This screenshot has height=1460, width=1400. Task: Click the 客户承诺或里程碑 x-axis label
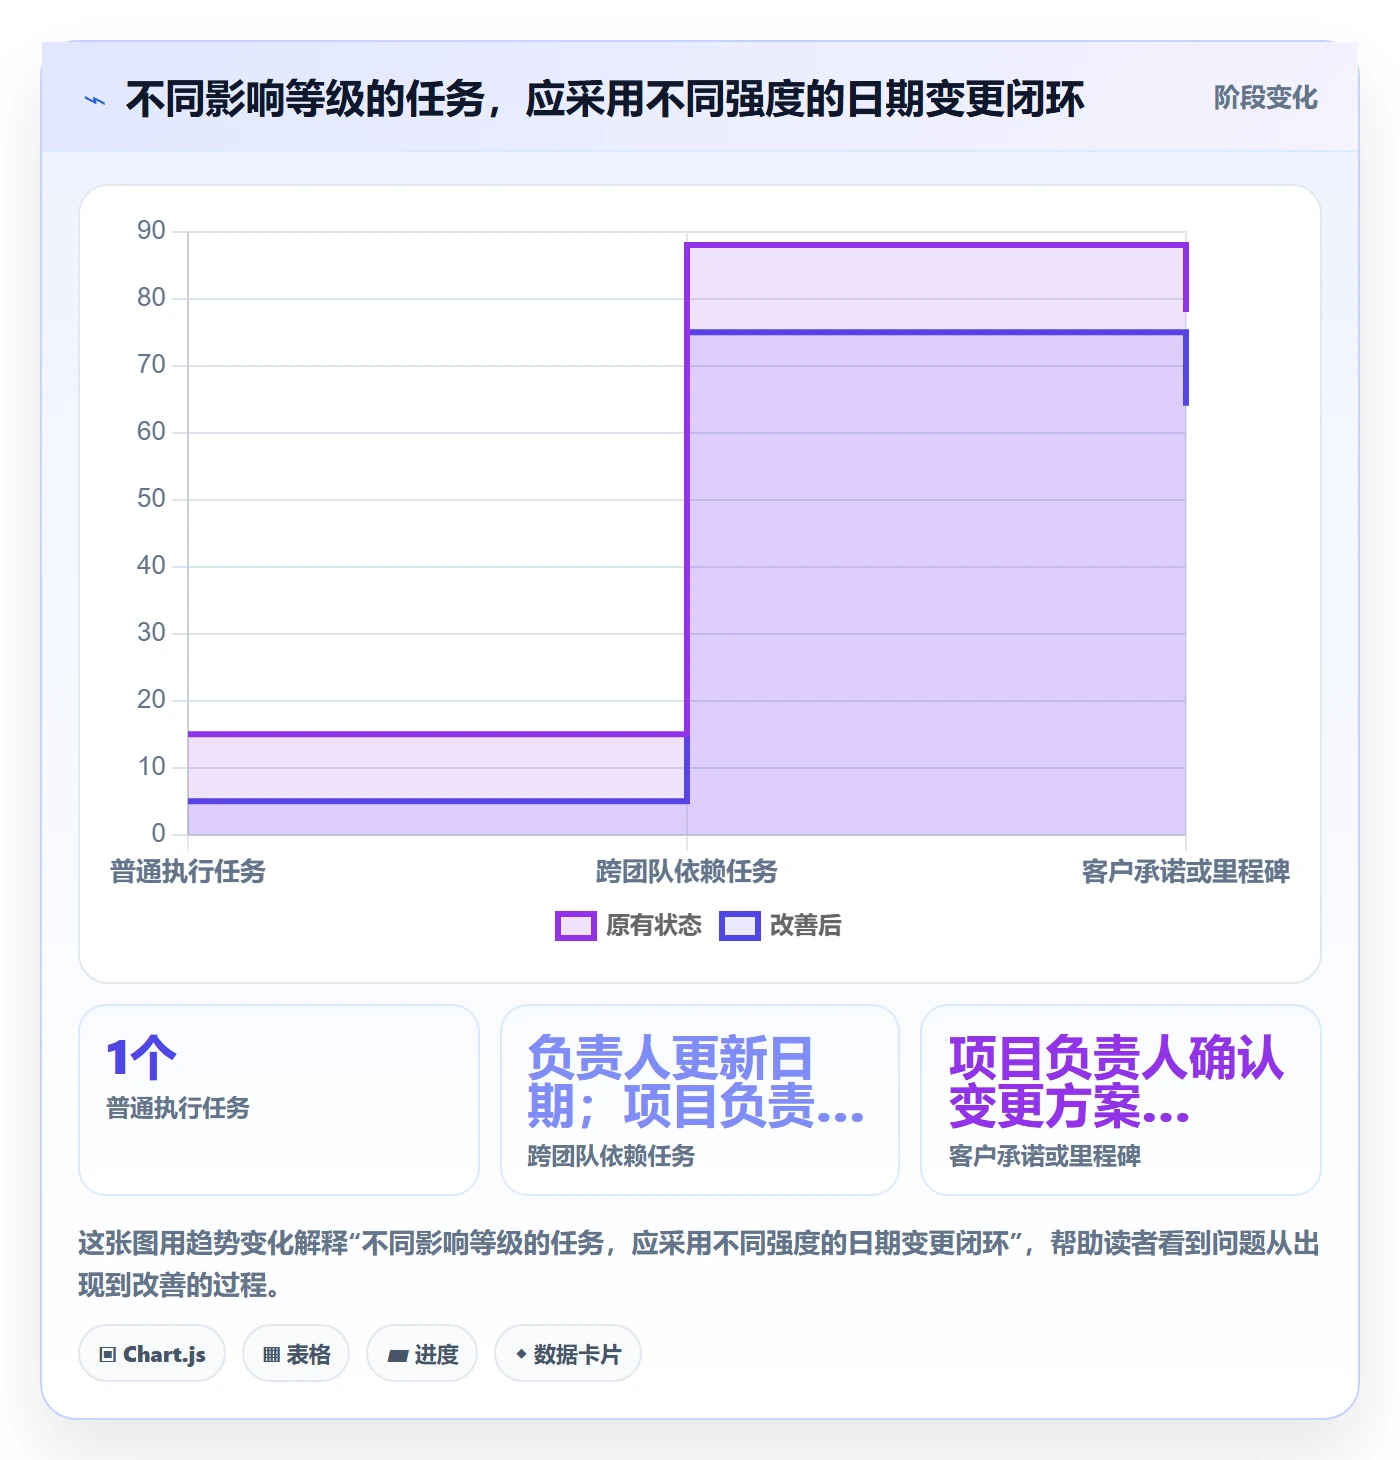(x=1186, y=871)
